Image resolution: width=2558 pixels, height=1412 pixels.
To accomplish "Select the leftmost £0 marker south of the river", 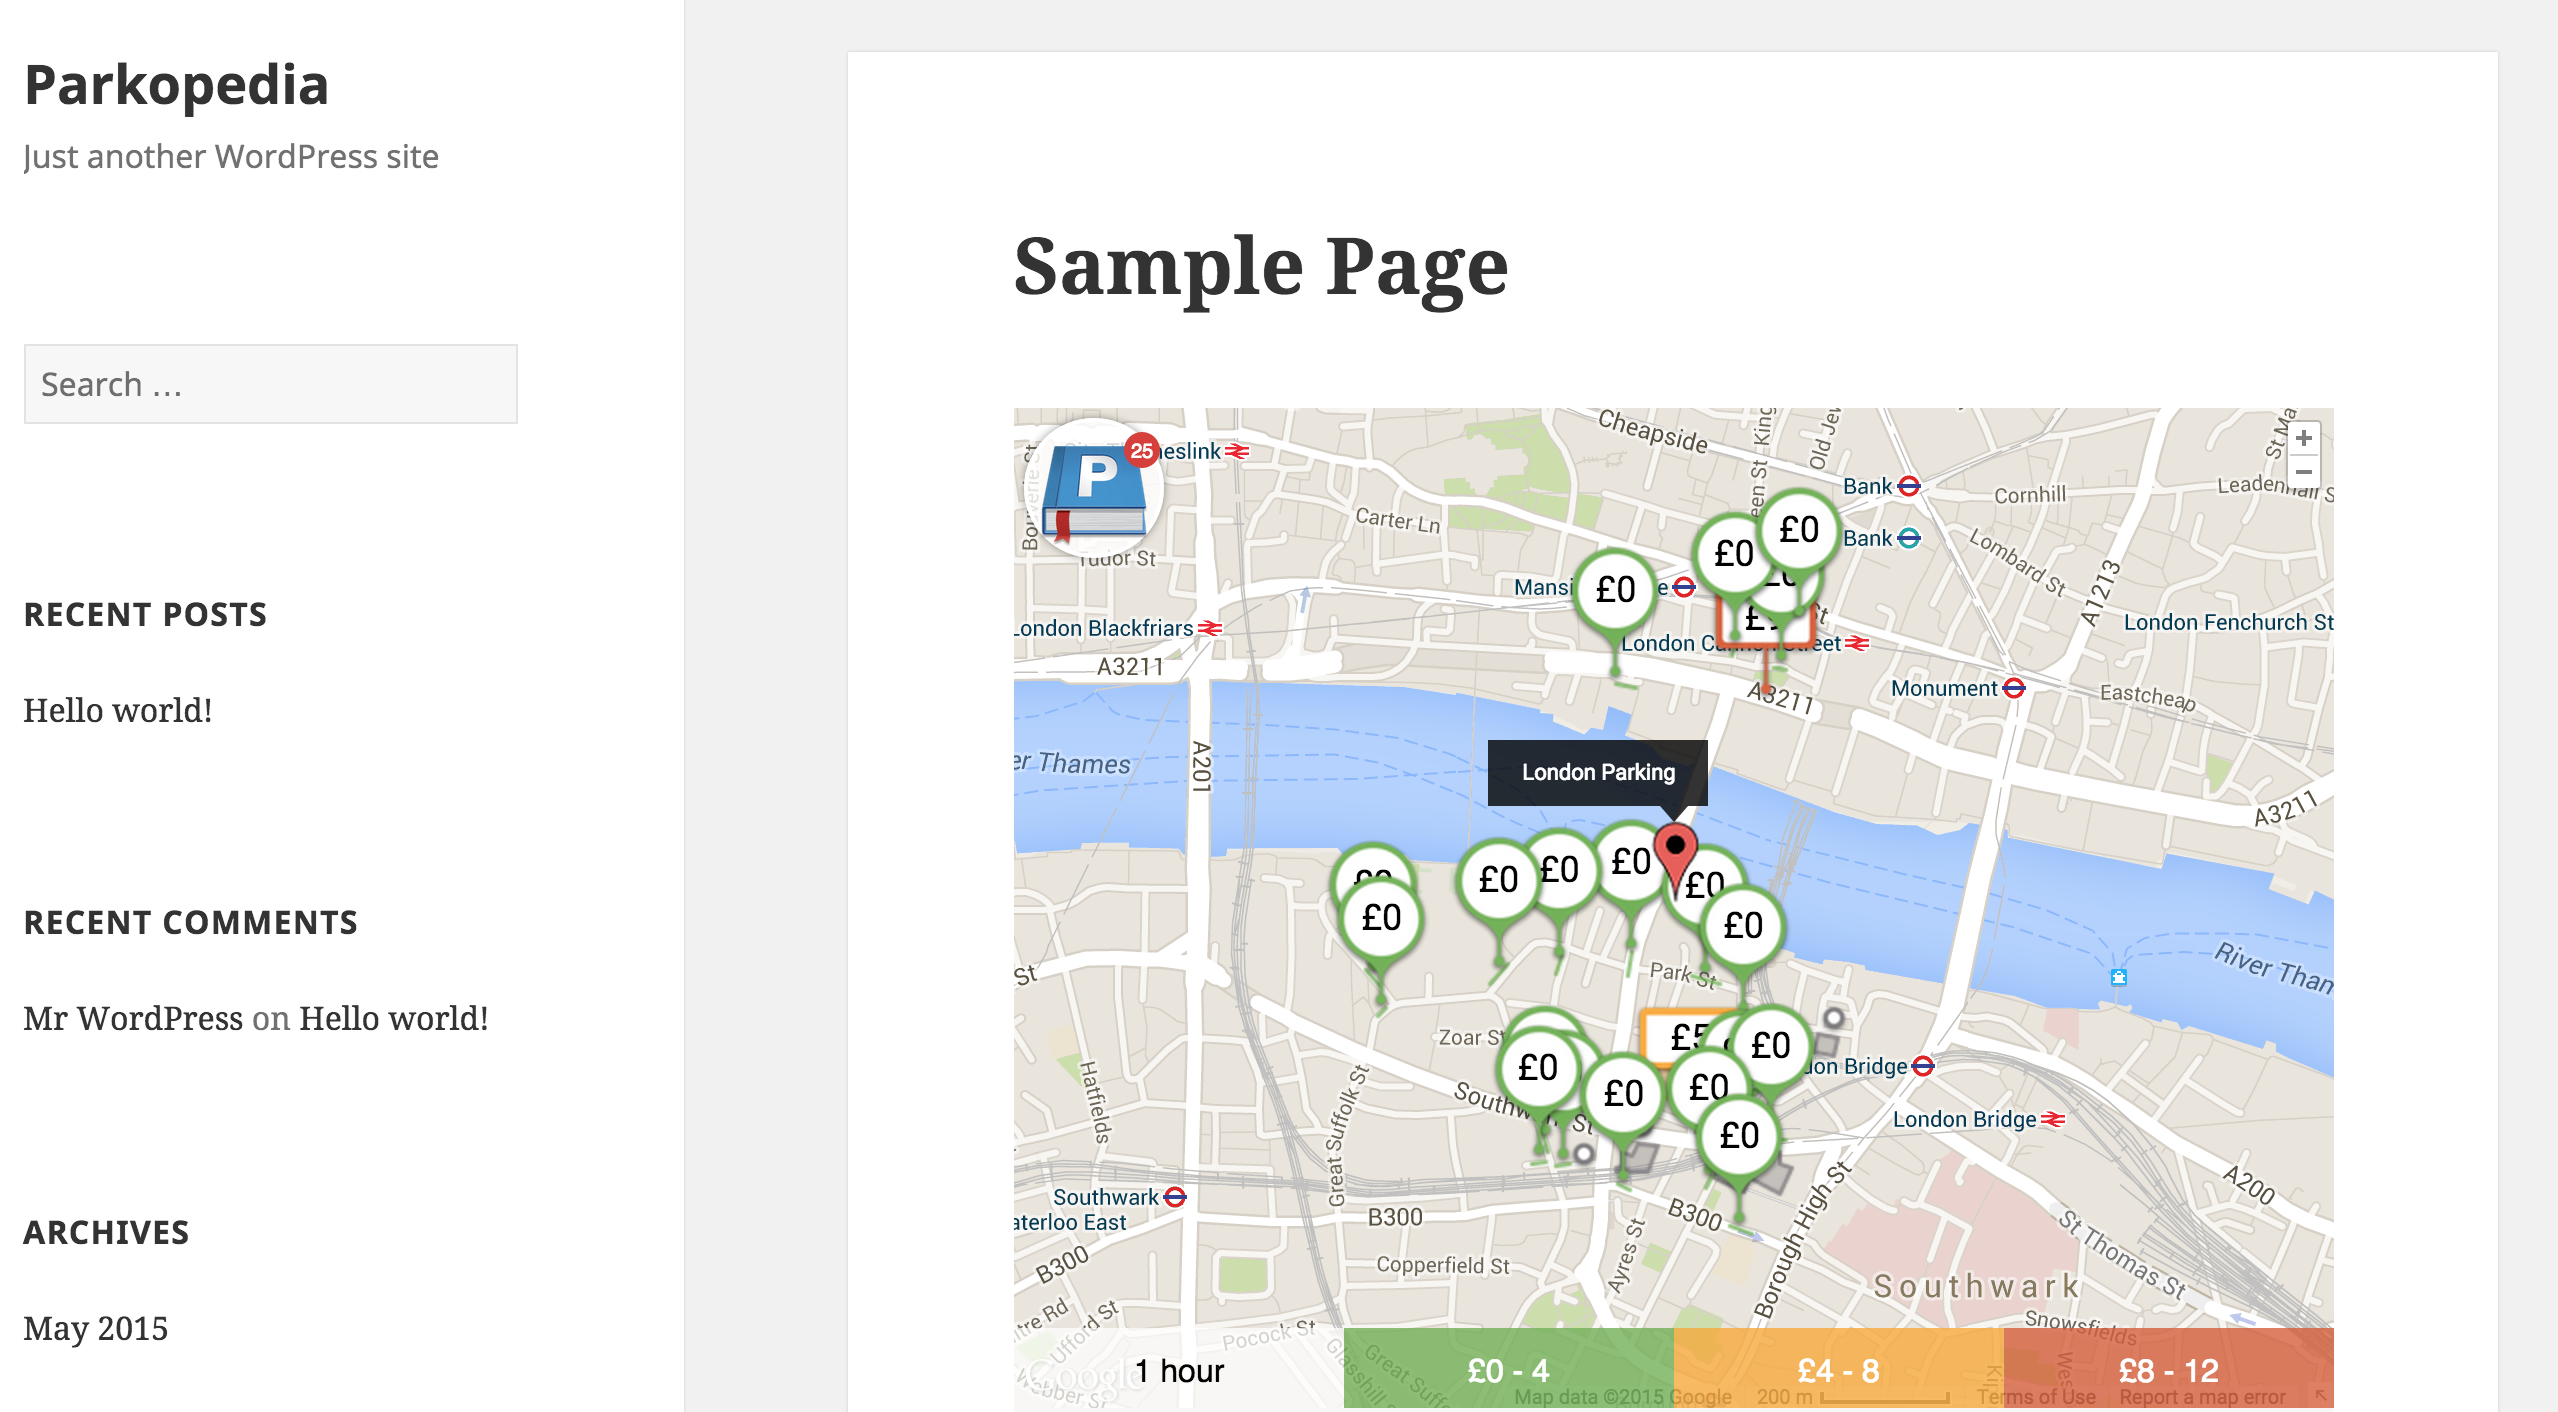I will pos(1381,917).
